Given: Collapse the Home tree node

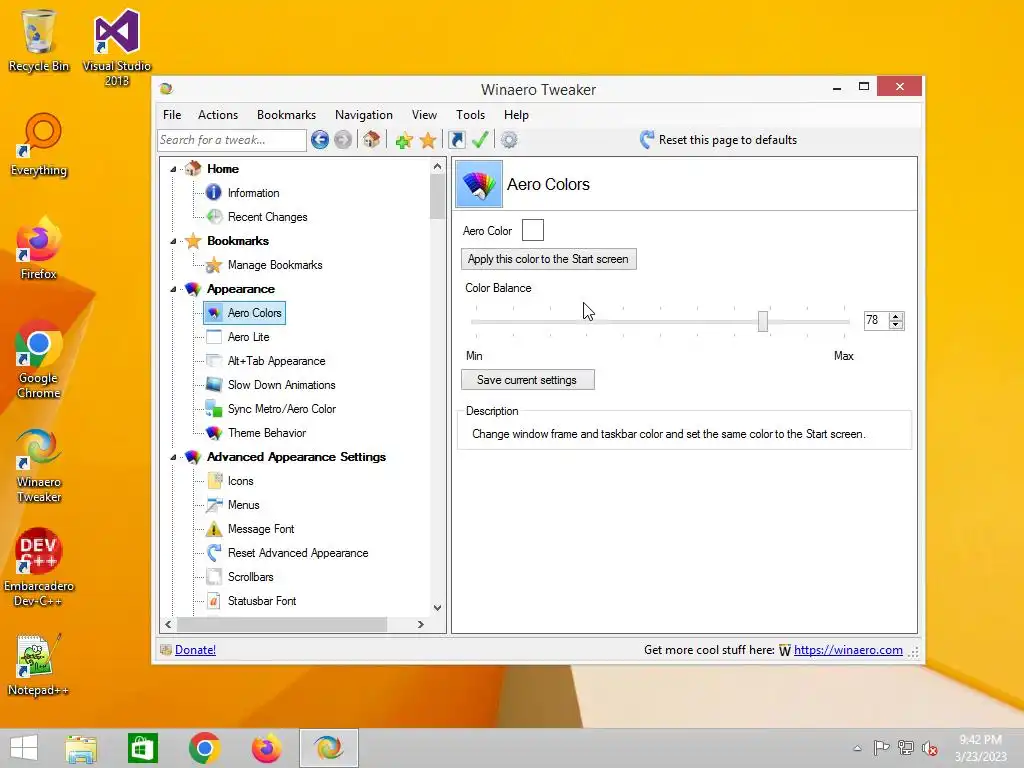Looking at the screenshot, I should [x=173, y=169].
